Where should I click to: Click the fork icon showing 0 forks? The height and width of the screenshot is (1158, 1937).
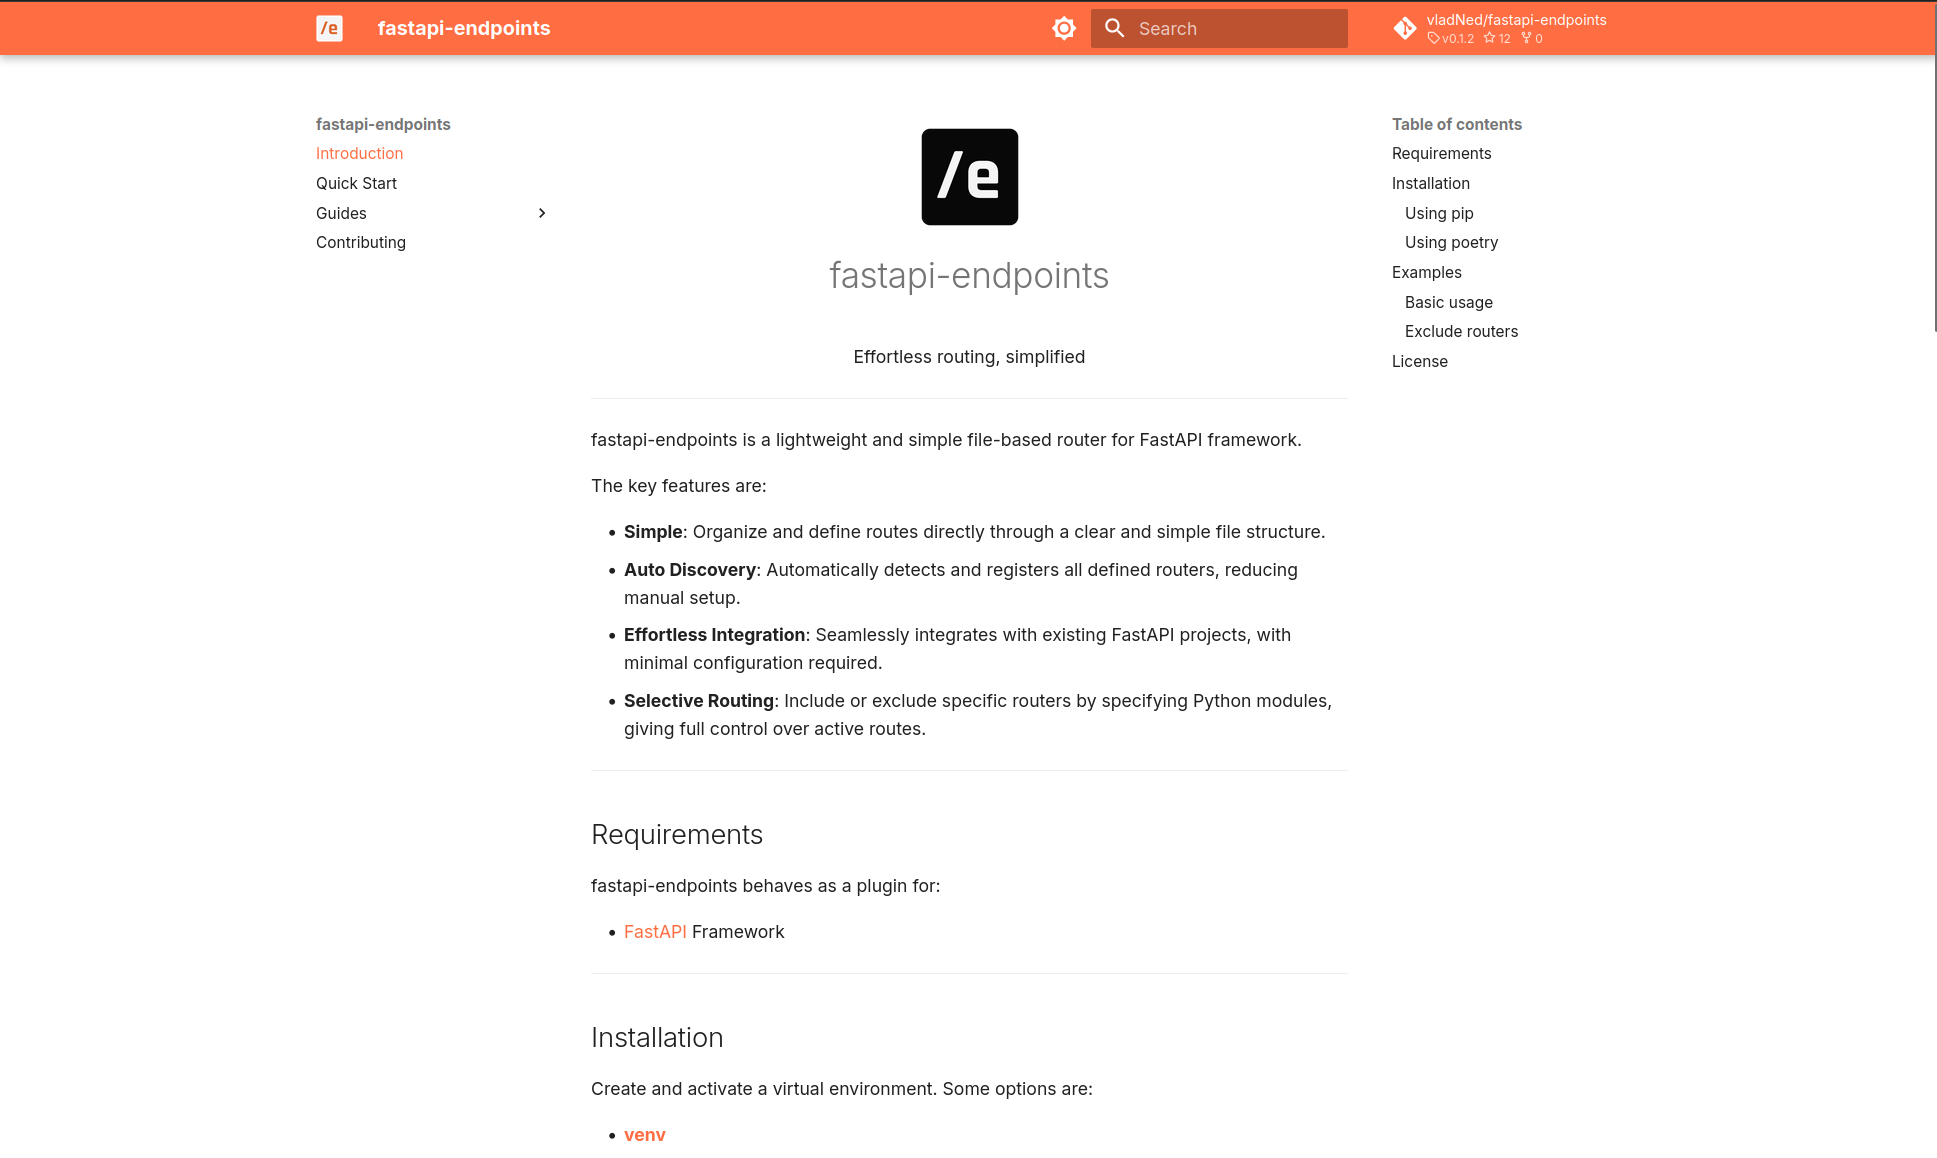coord(1528,38)
